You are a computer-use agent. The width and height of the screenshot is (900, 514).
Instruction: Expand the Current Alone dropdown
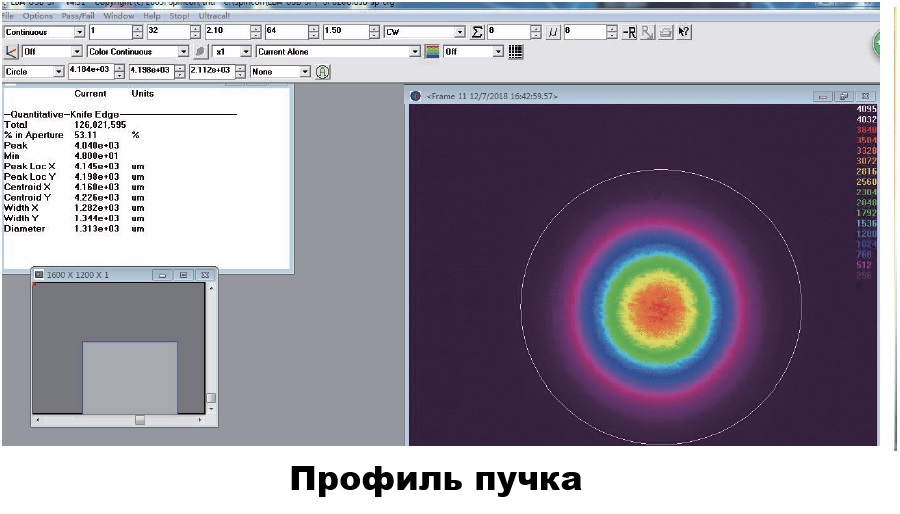(x=414, y=51)
